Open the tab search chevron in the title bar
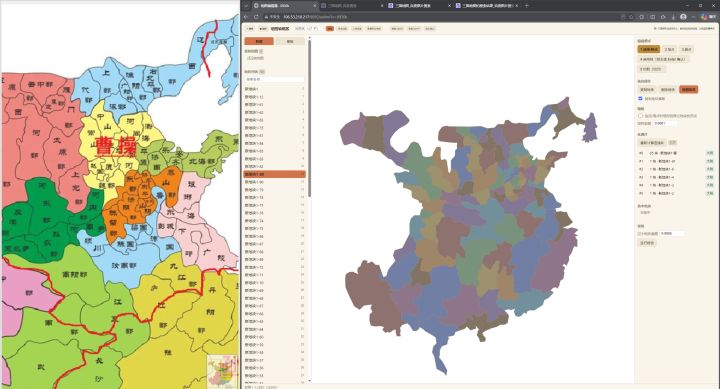Viewport: 720px width, 389px height. [x=246, y=6]
